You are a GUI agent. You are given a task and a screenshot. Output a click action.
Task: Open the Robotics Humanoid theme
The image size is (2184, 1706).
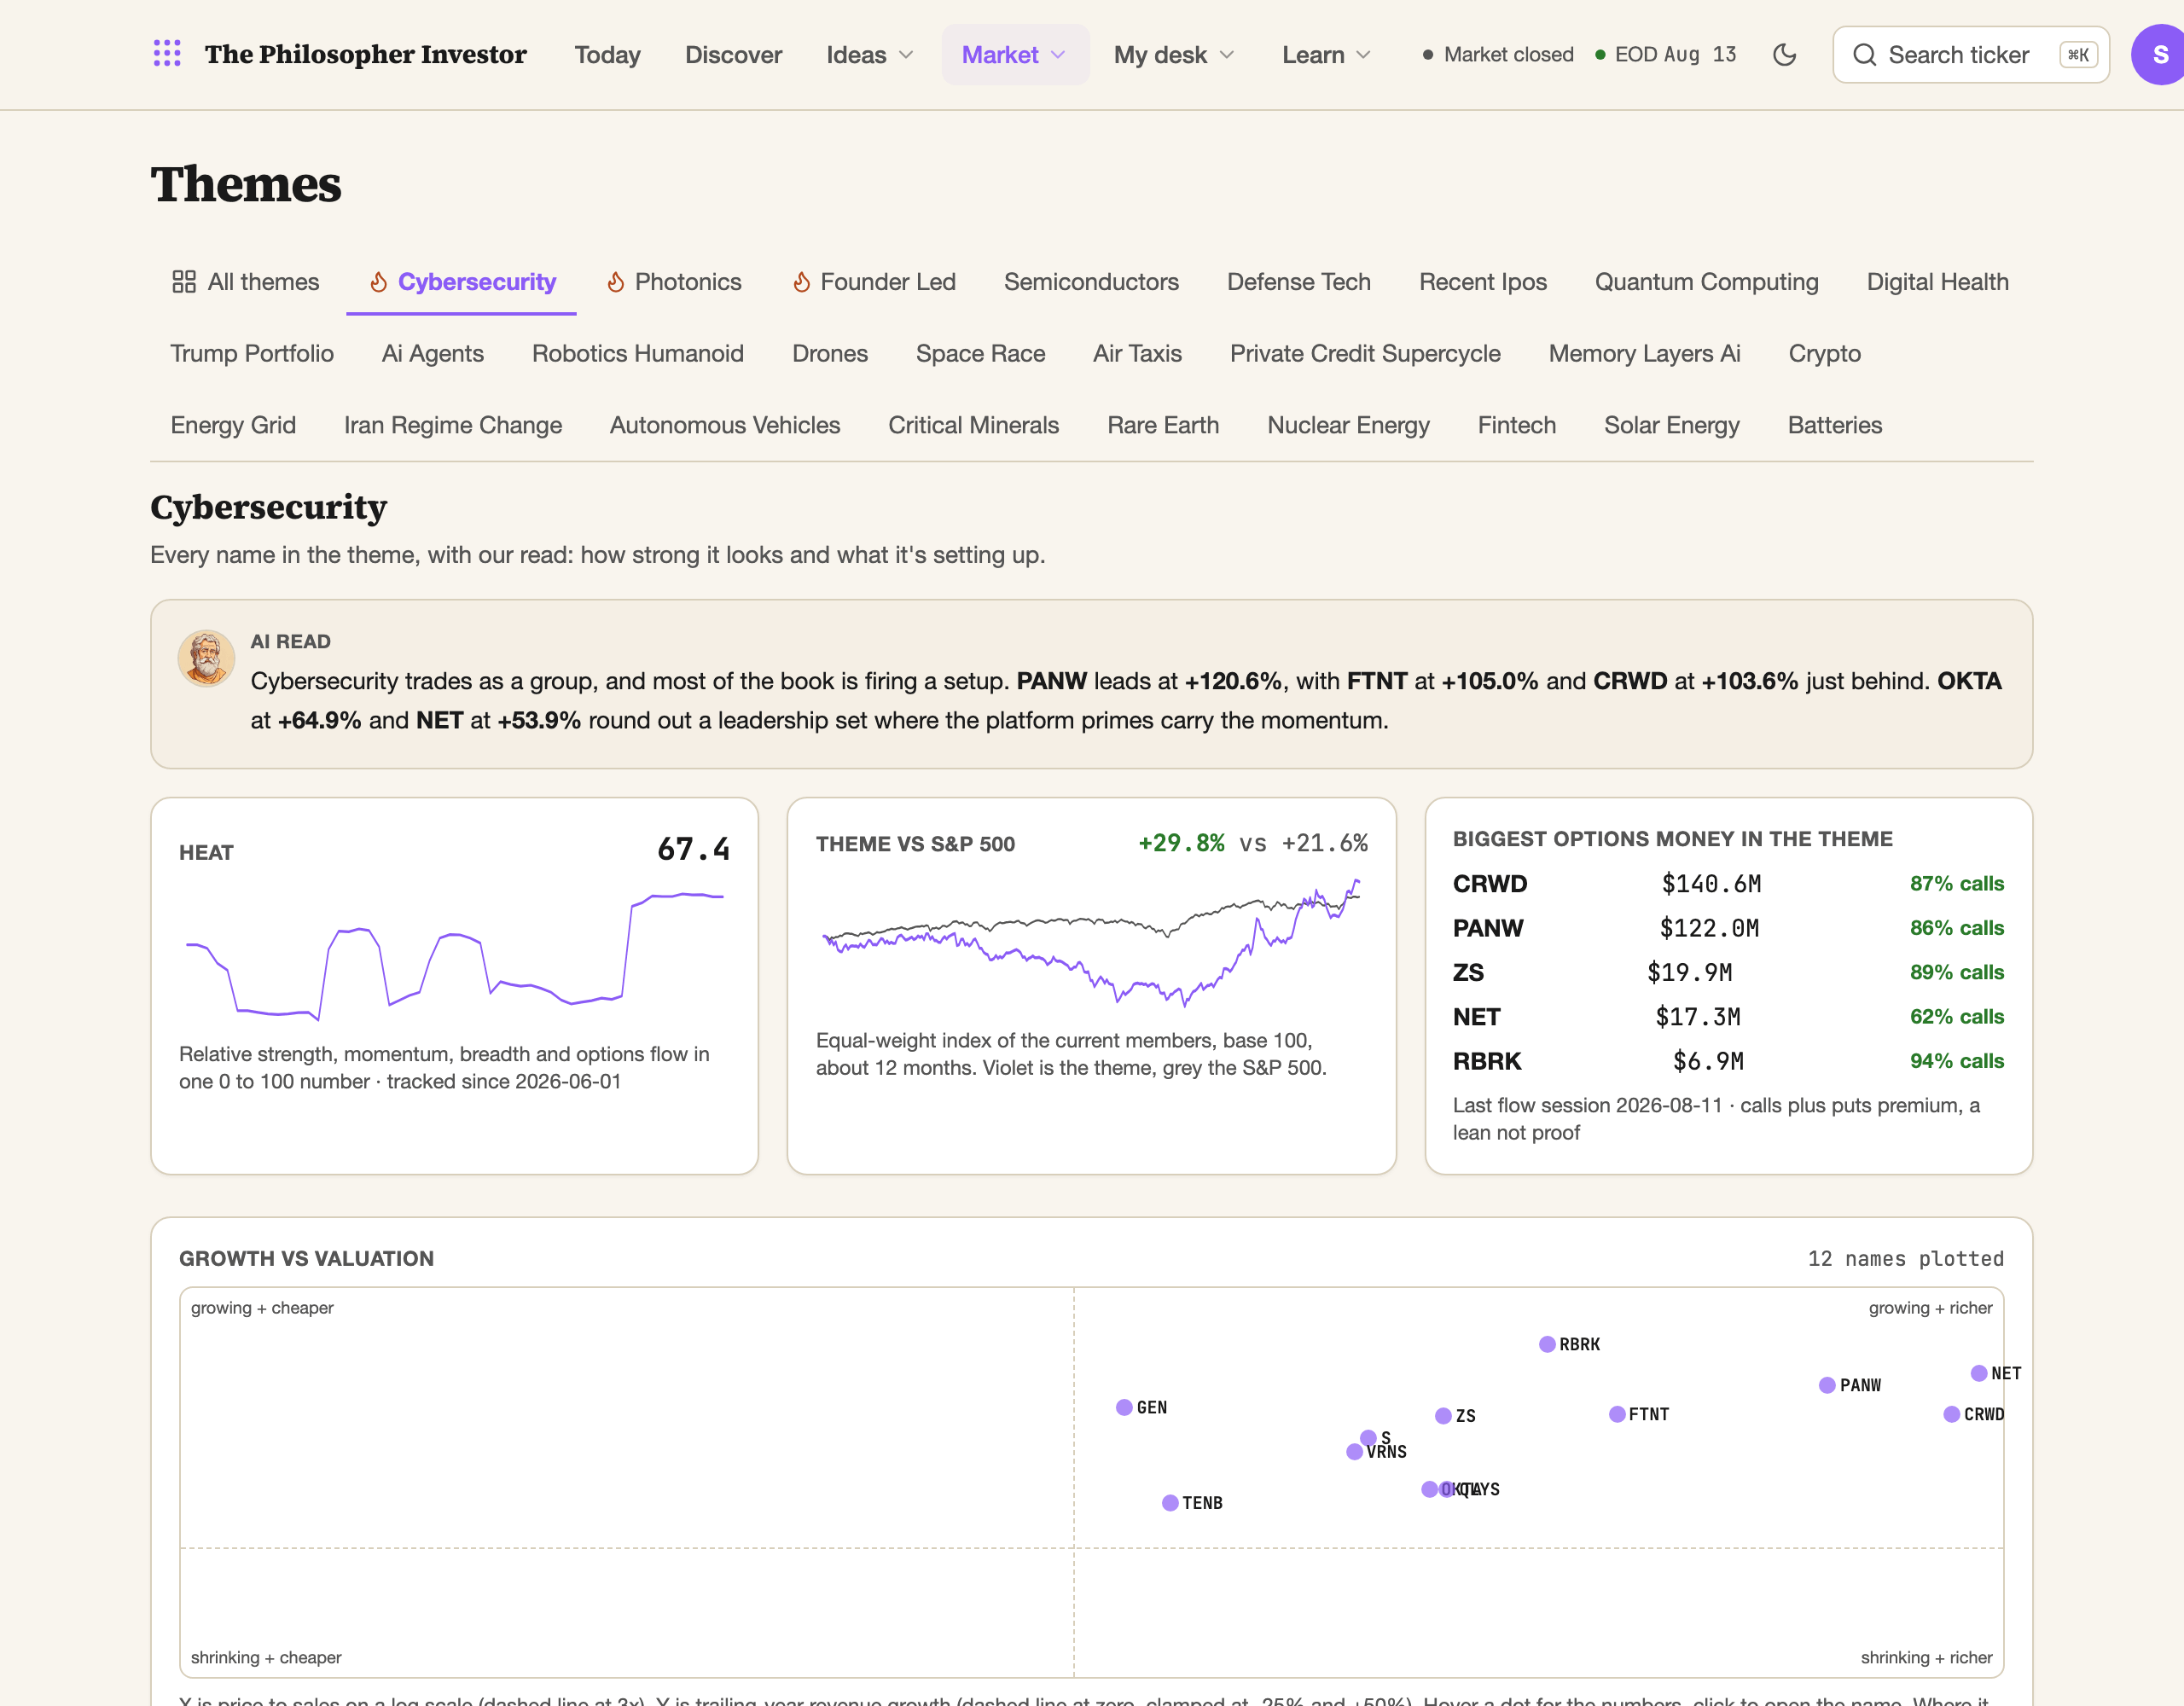(638, 353)
